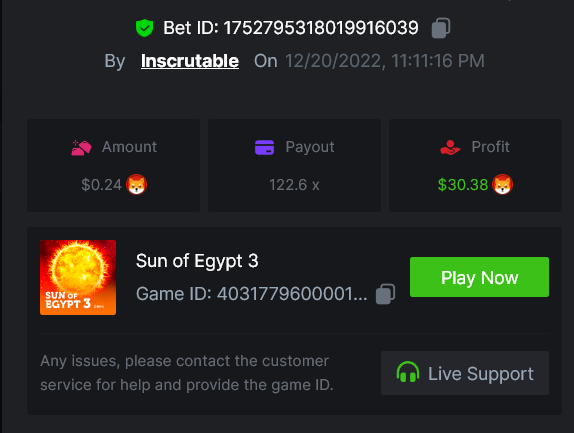
Task: Open Live Support chat
Action: tap(465, 373)
